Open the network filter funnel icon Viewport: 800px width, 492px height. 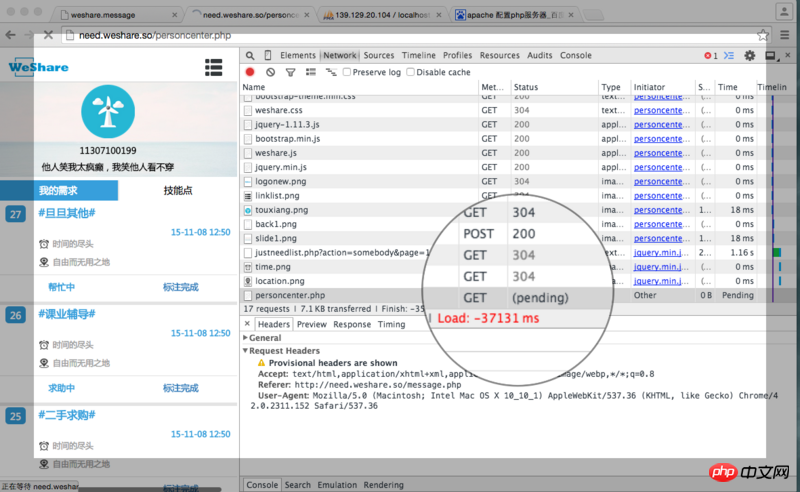[290, 72]
